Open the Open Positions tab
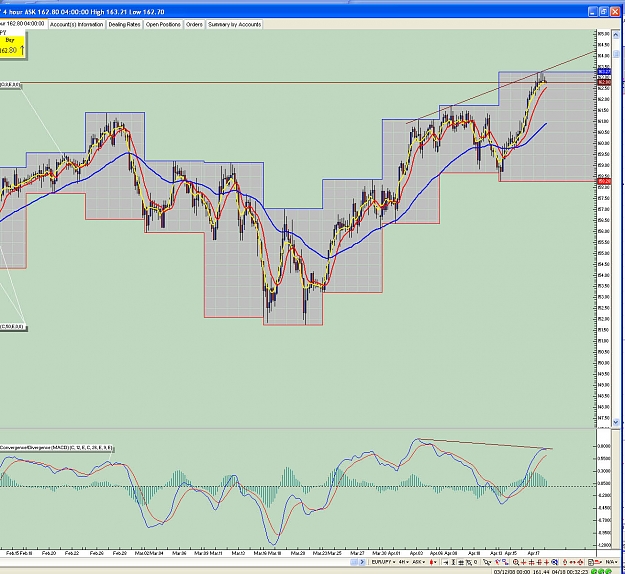Image resolution: width=625 pixels, height=574 pixels. pyautogui.click(x=163, y=24)
